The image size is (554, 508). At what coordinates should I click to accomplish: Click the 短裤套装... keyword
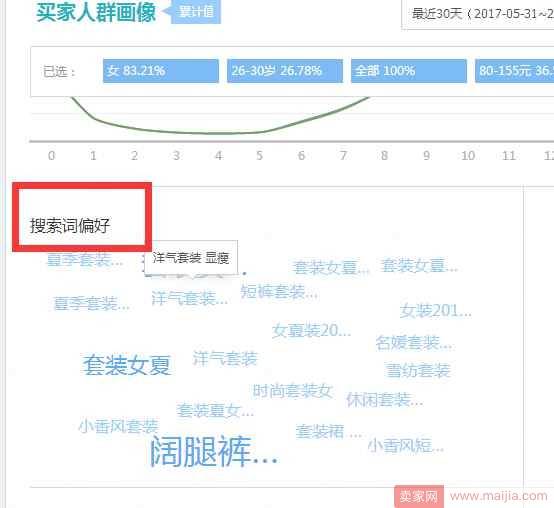coord(279,292)
